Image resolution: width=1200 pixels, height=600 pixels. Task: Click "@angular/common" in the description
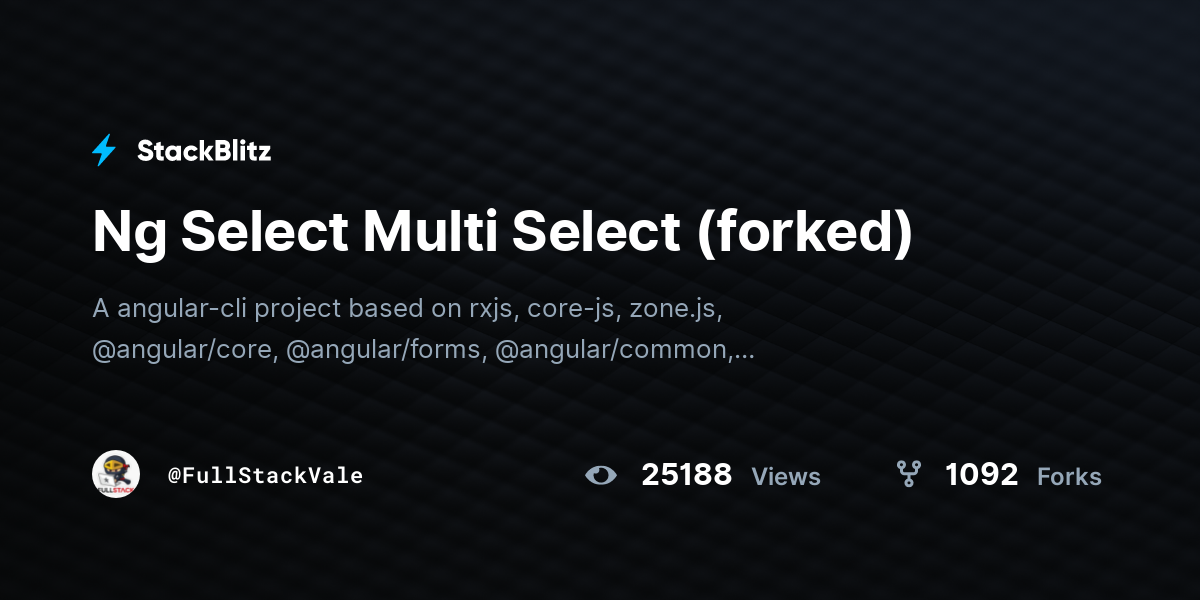coord(612,350)
